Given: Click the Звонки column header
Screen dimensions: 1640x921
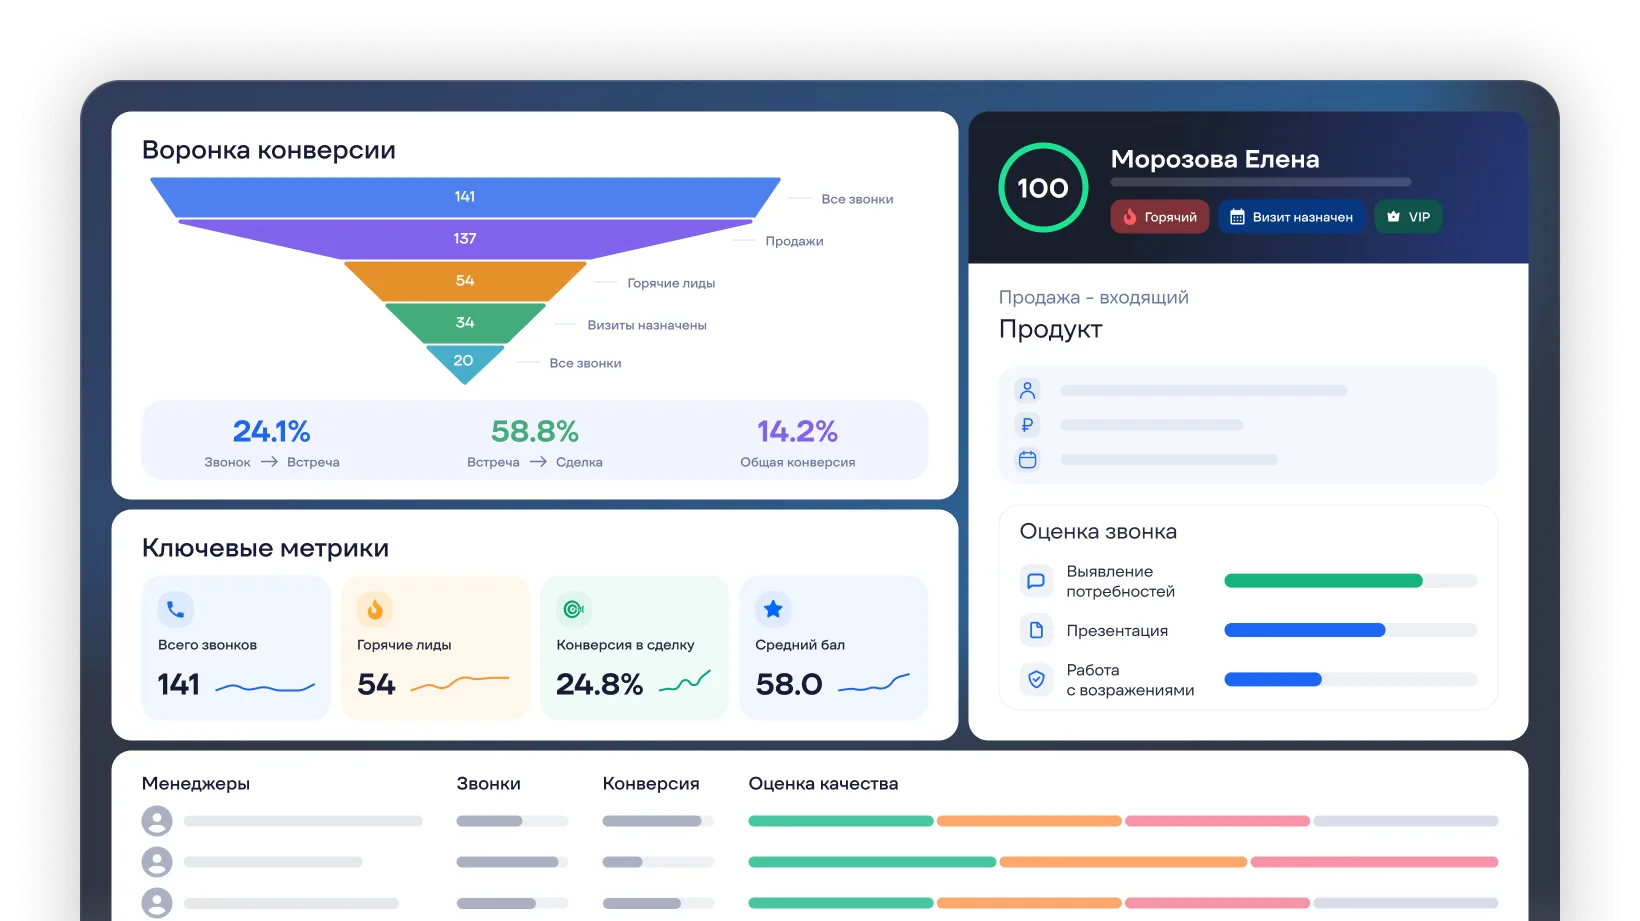Looking at the screenshot, I should [x=488, y=784].
